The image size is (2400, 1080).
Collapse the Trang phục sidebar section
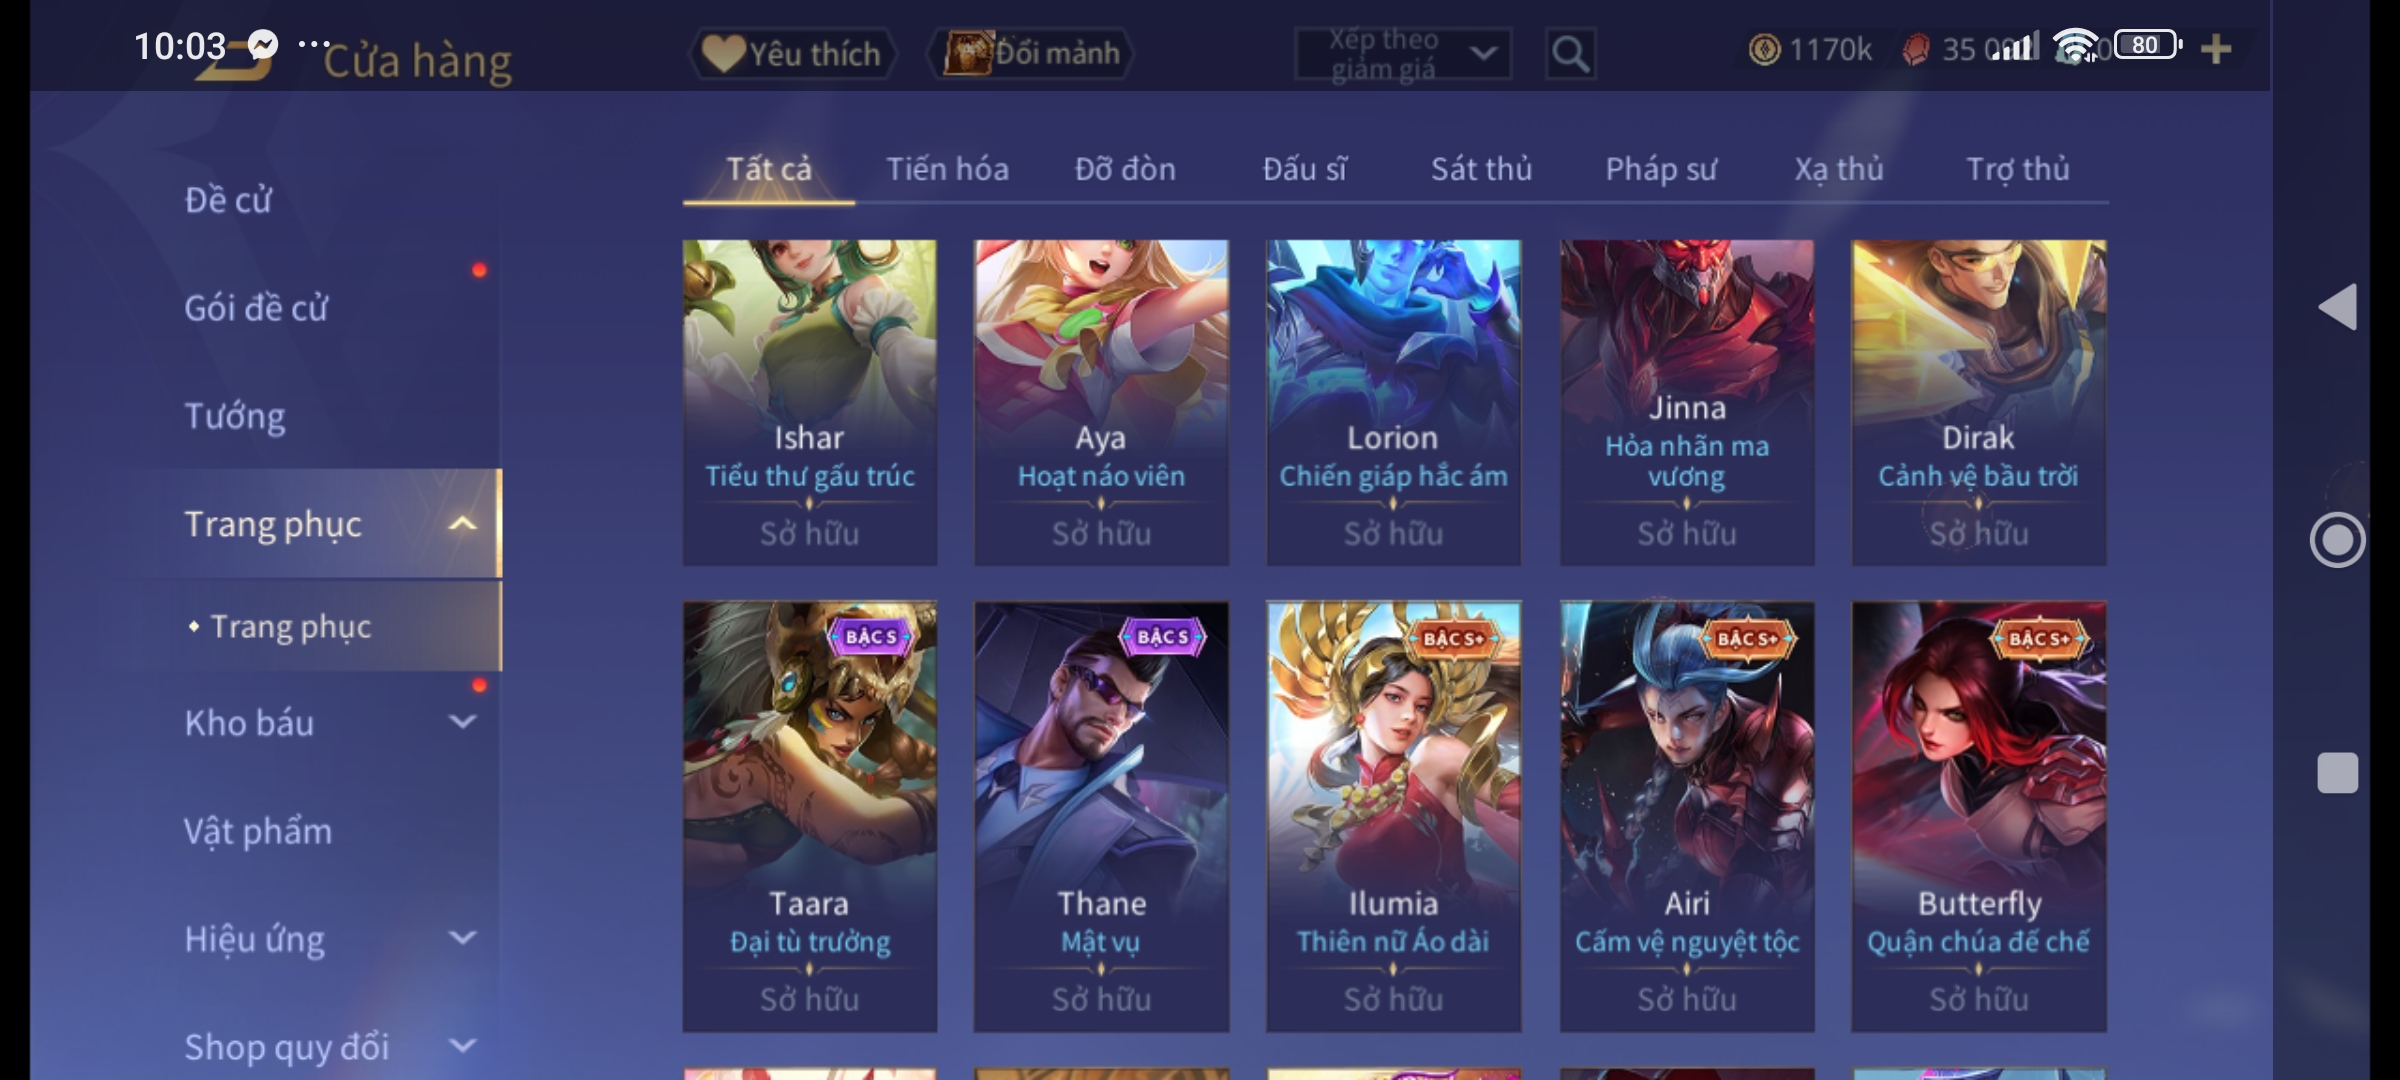(462, 523)
